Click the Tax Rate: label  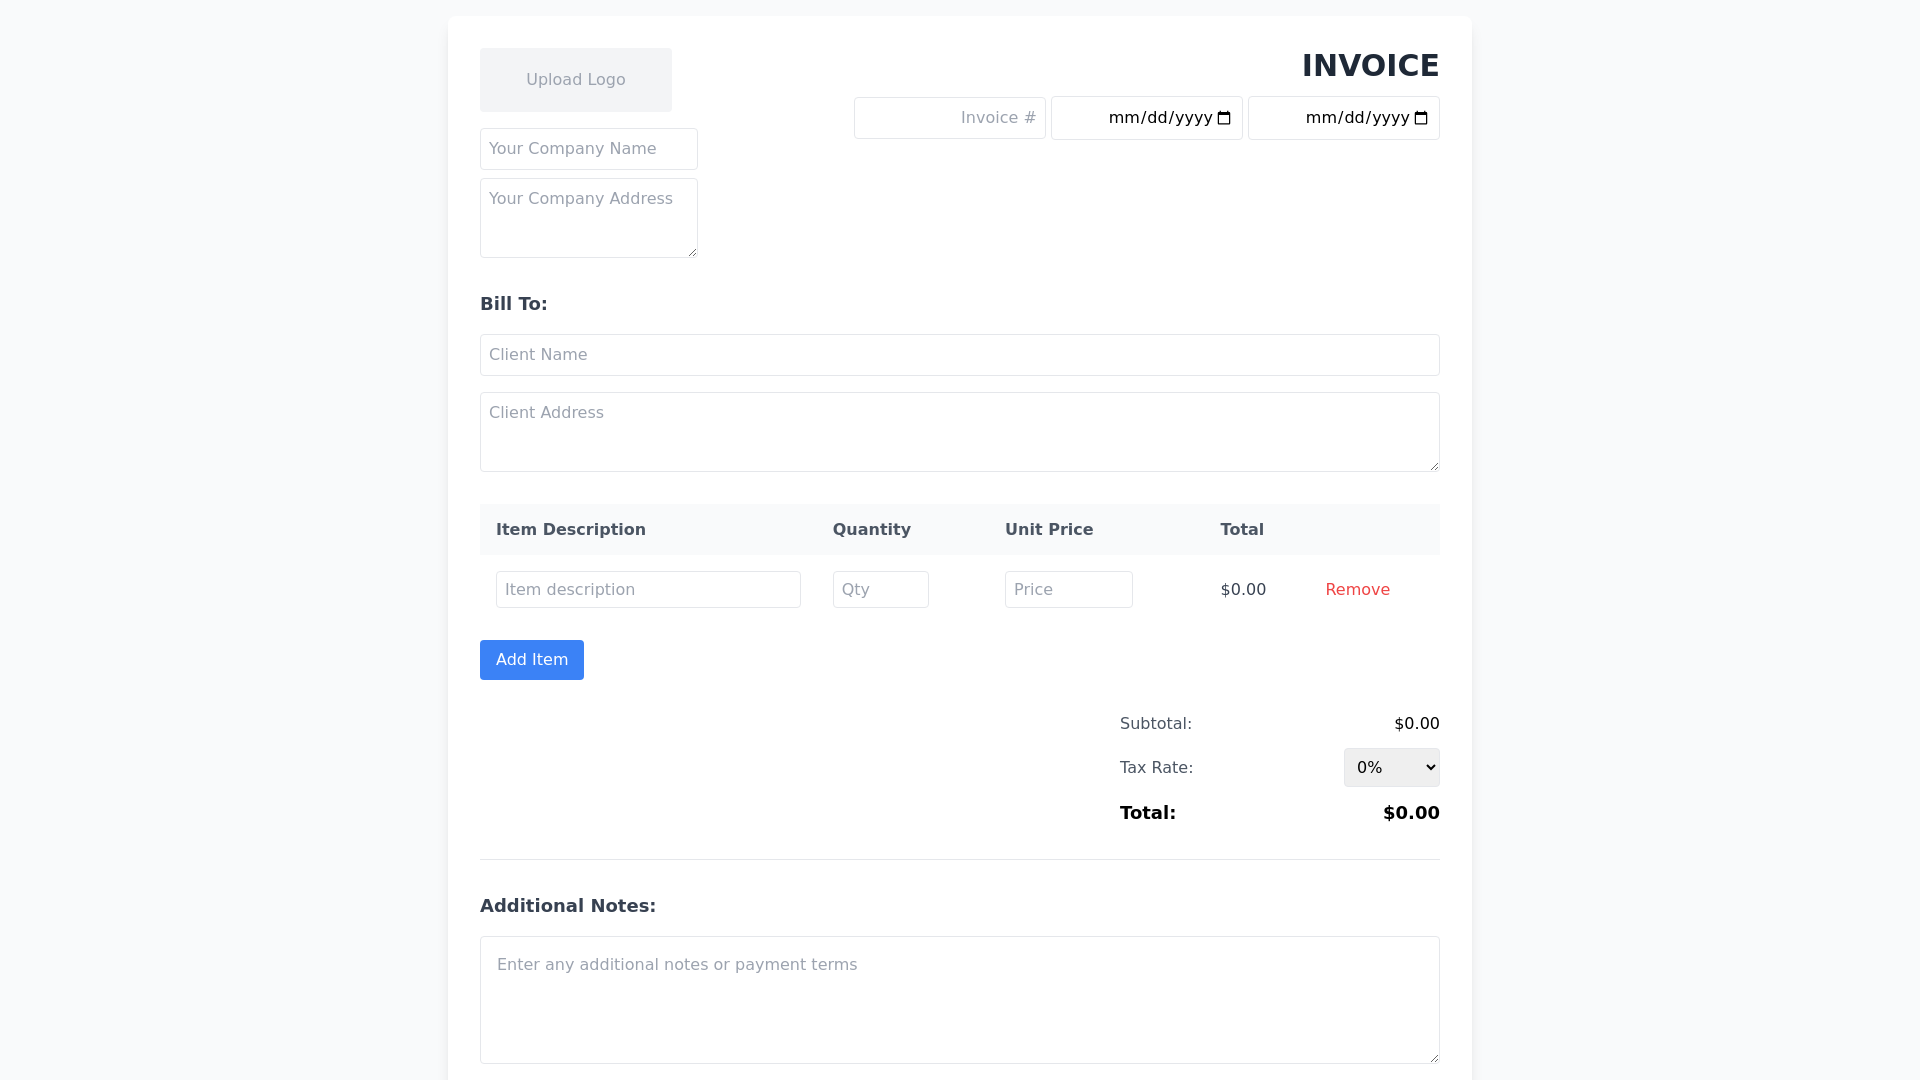click(x=1156, y=768)
